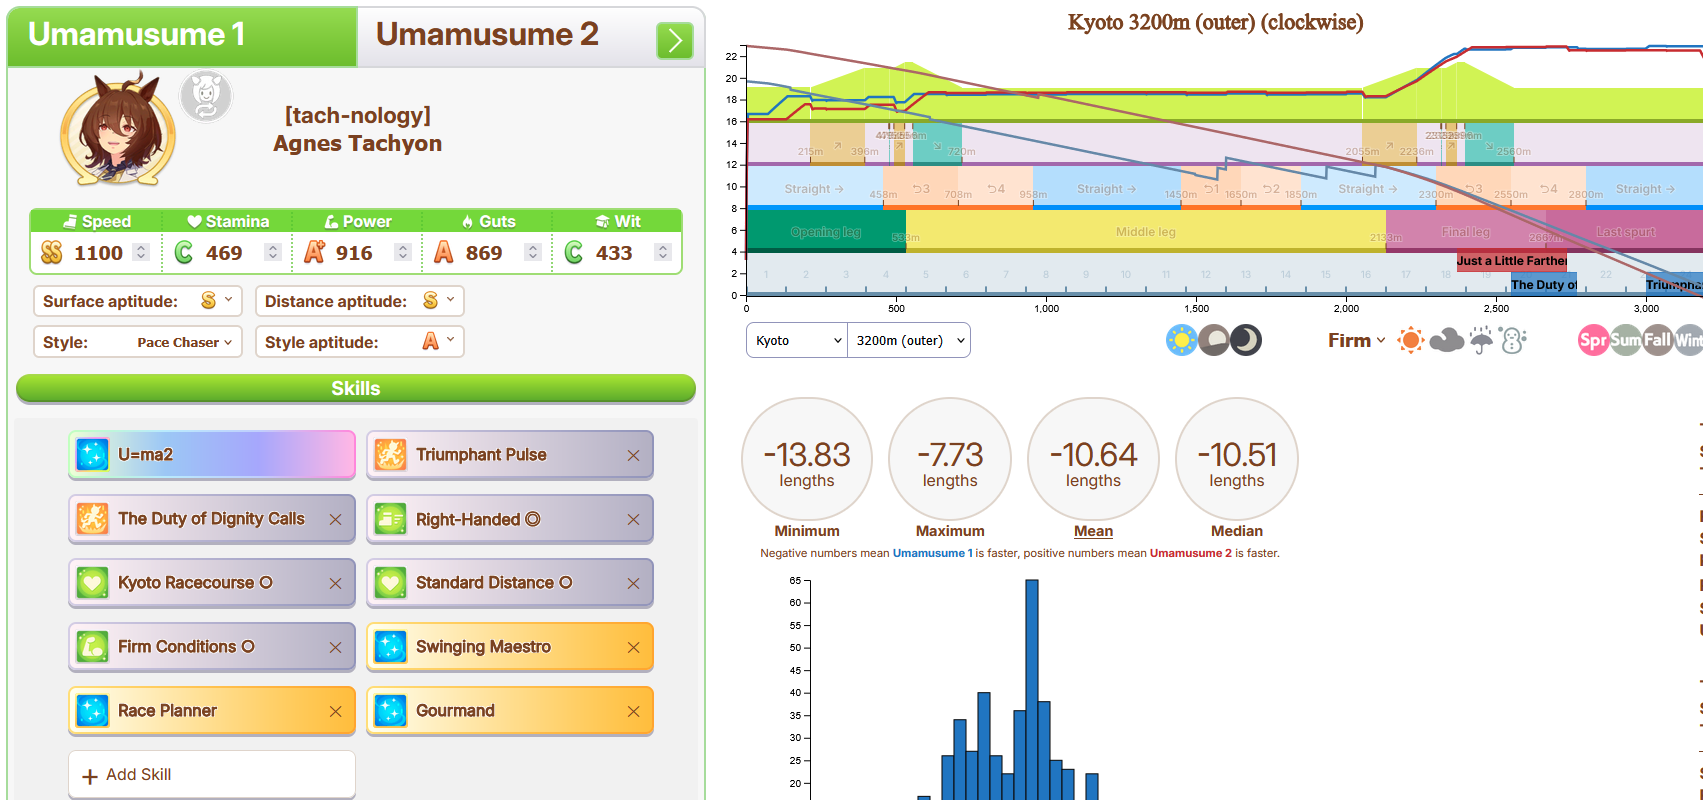This screenshot has height=800, width=1703.
Task: Click the Right-Handed skill icon
Action: pos(390,519)
